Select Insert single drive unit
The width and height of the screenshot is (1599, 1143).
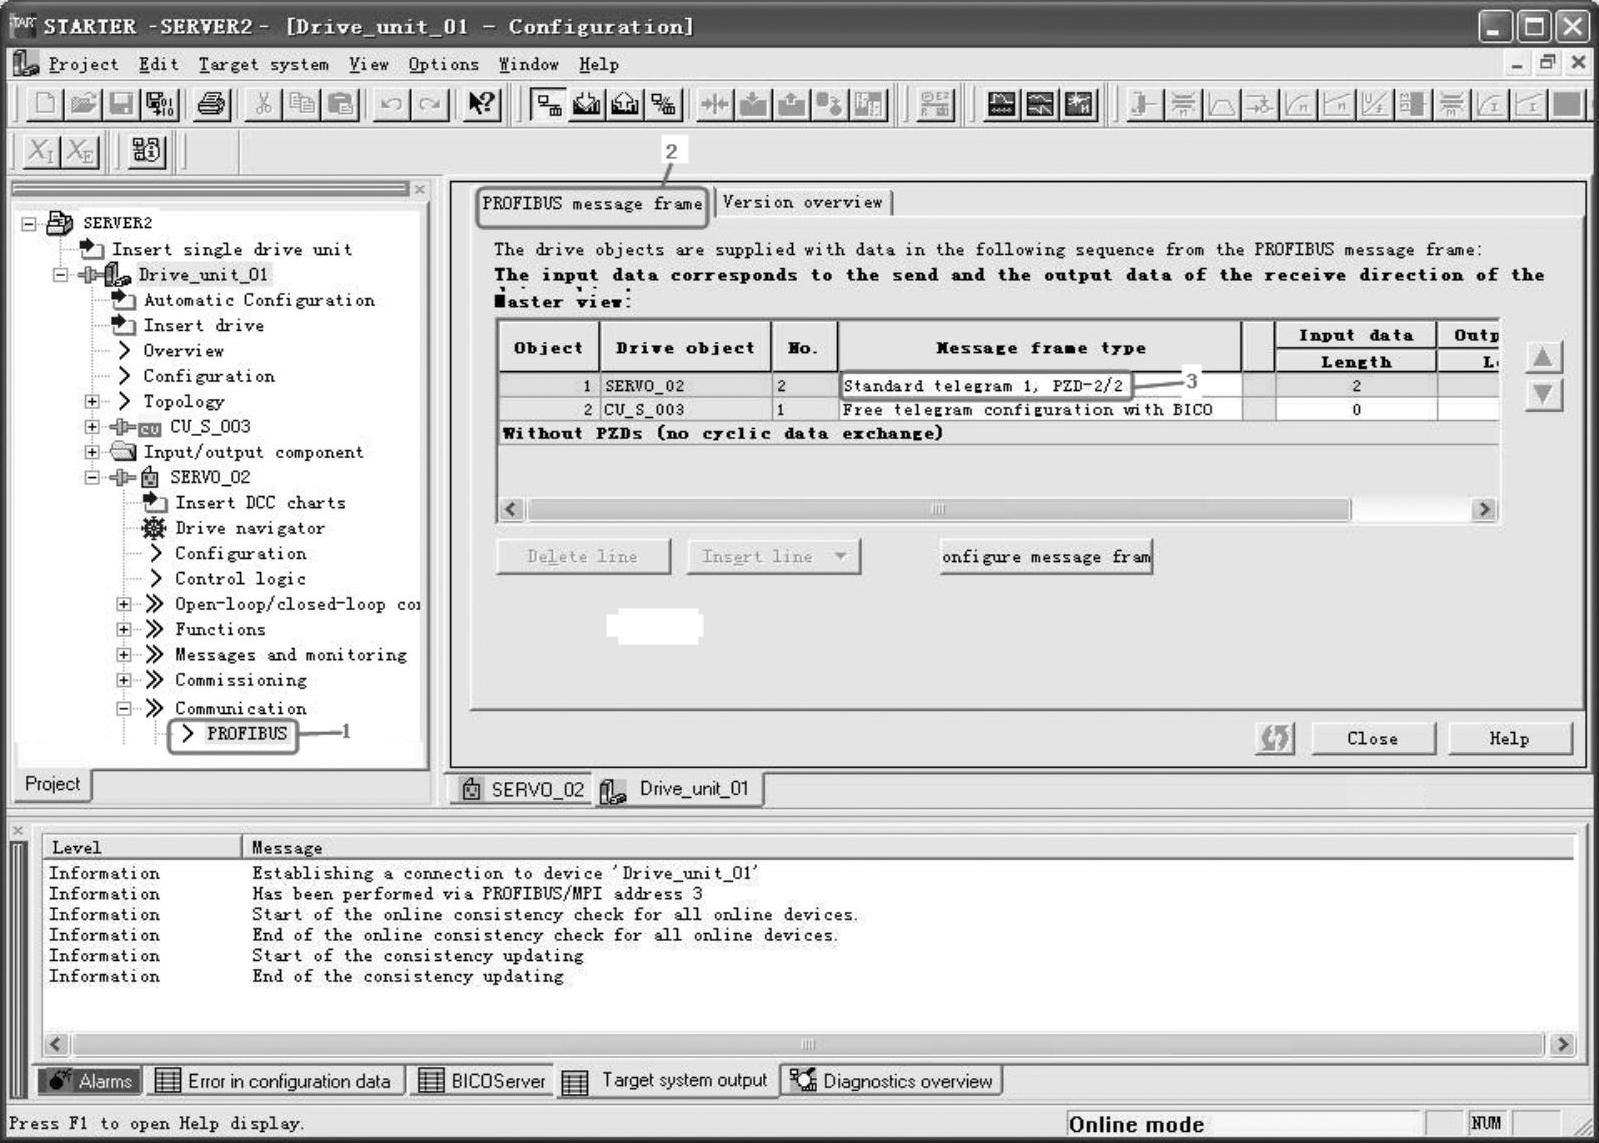[232, 249]
